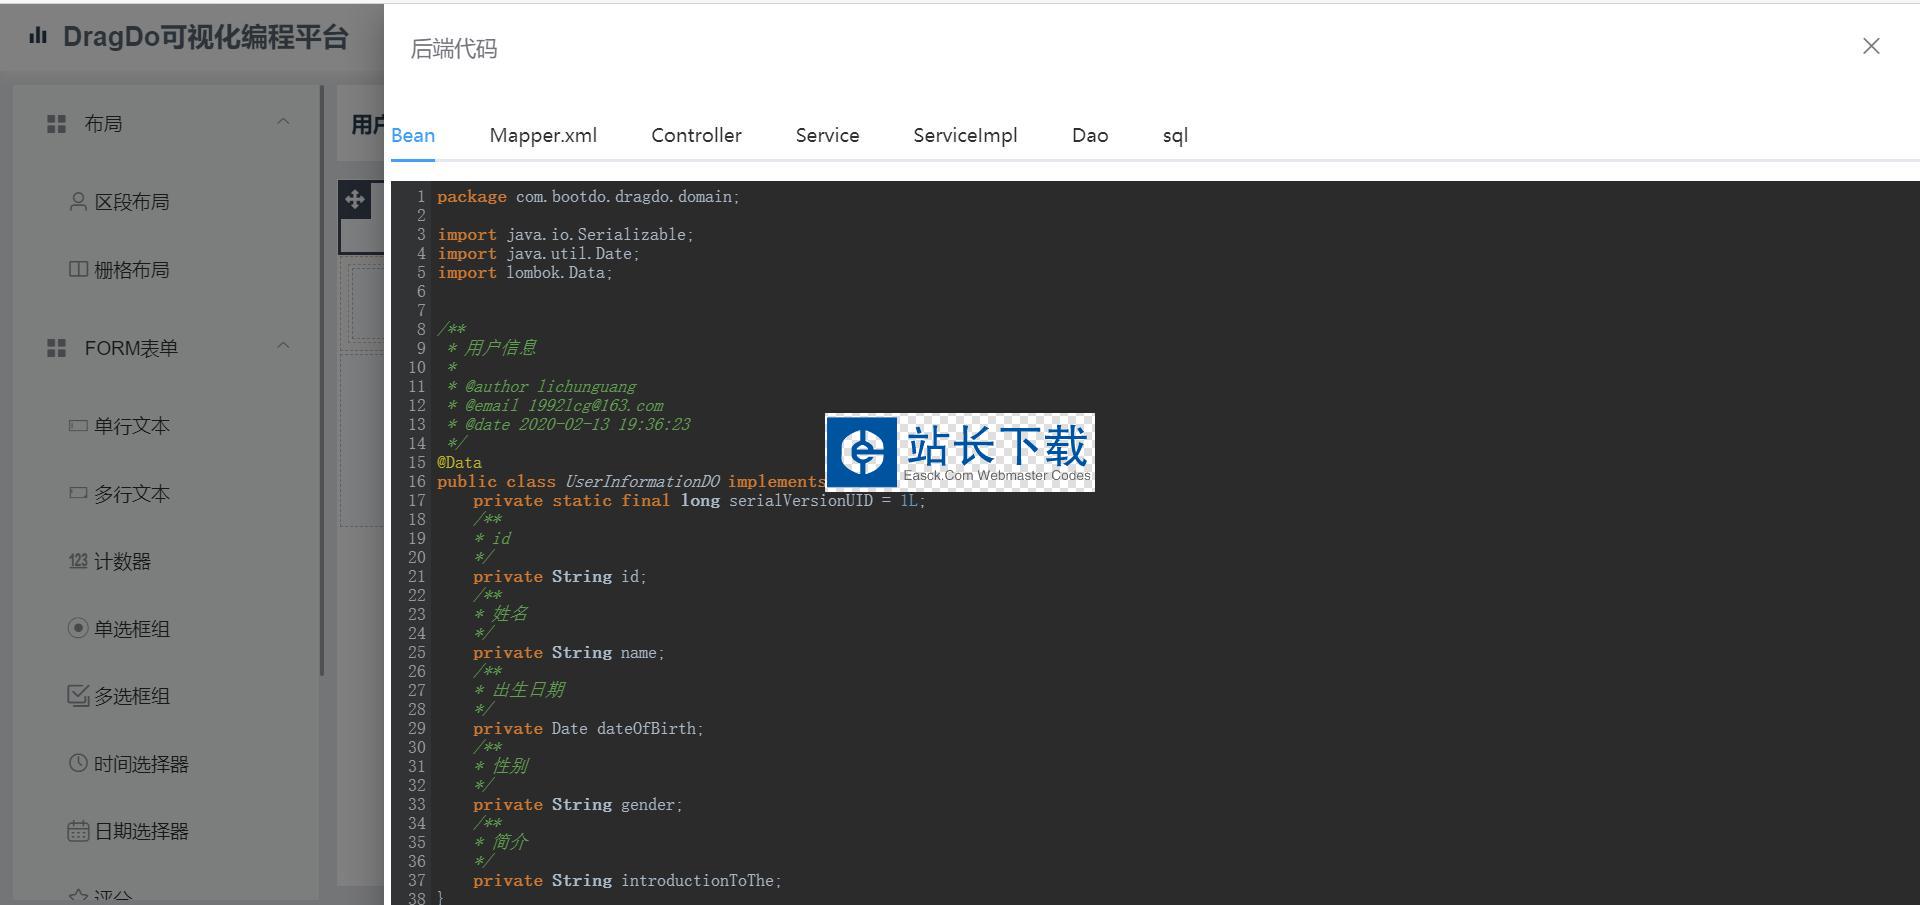View the sql tab
1920x905 pixels.
[x=1175, y=136]
